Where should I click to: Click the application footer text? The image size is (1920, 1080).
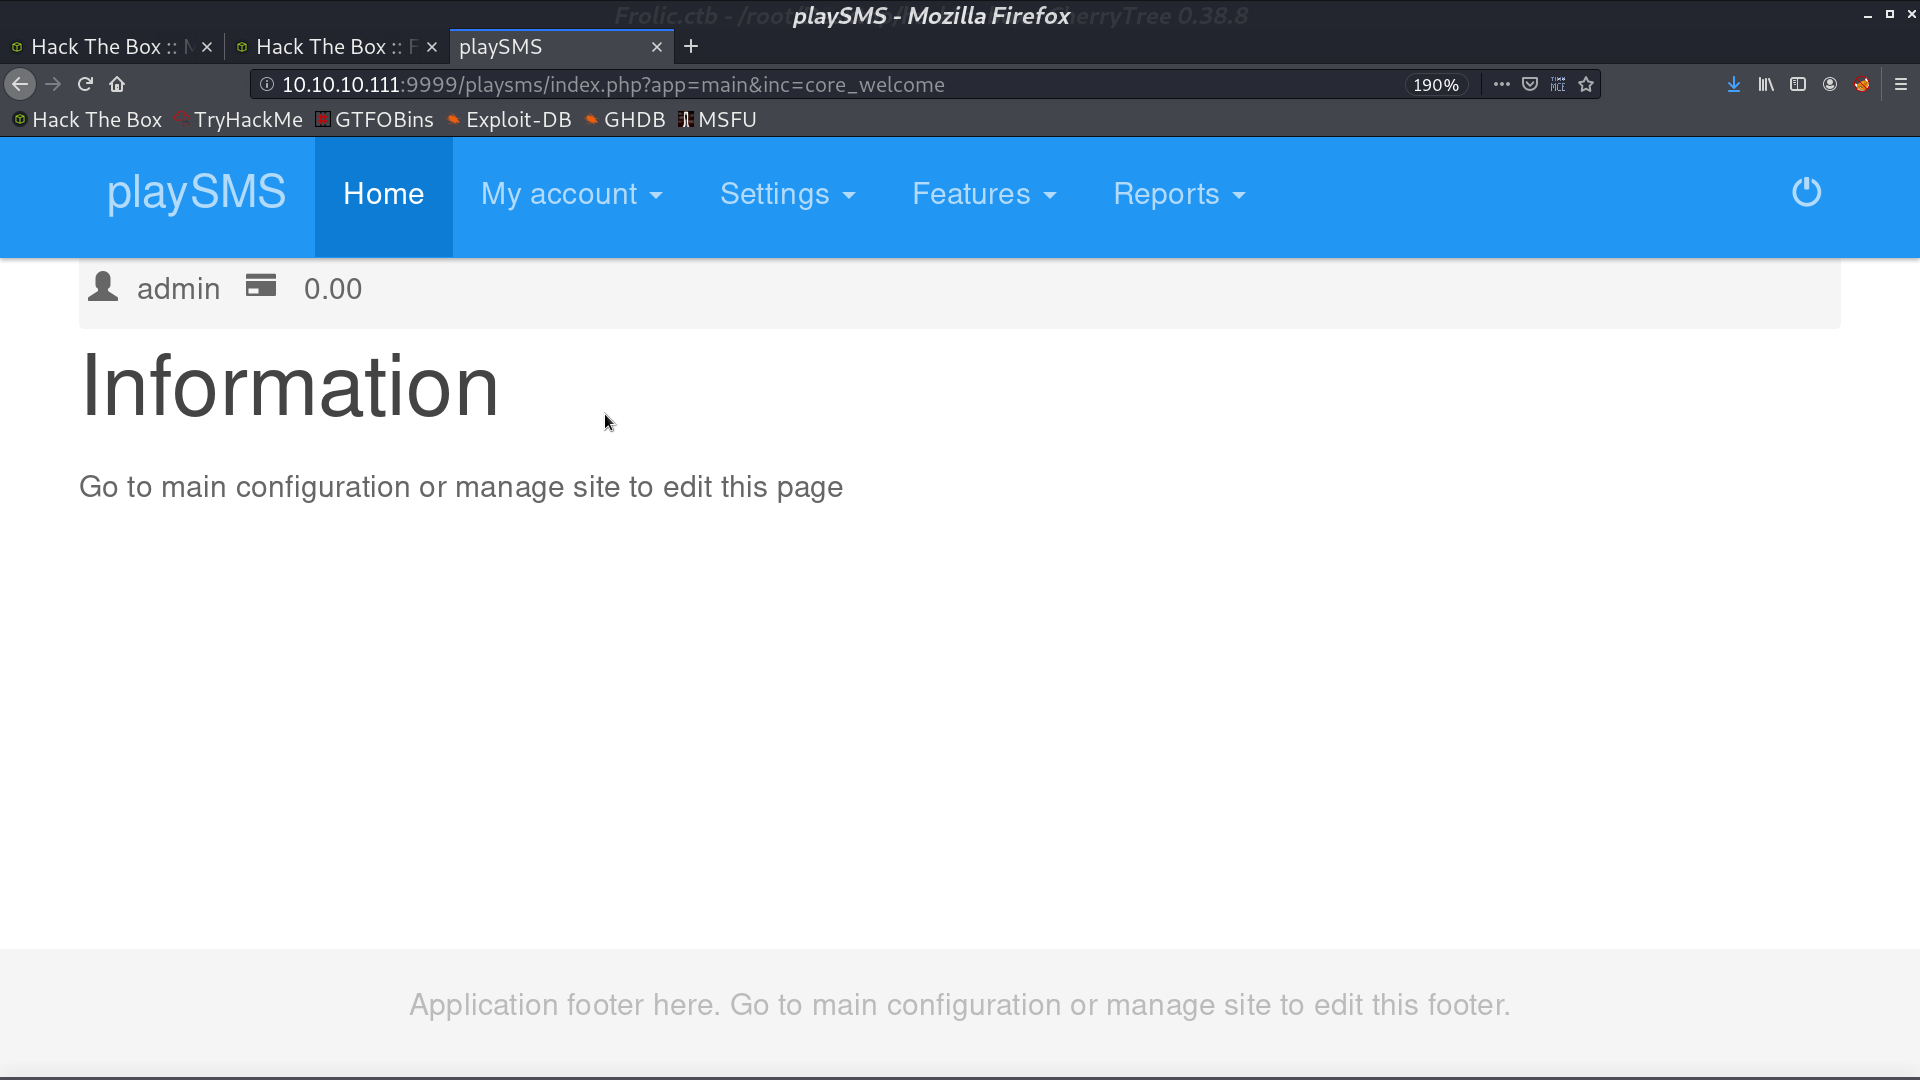point(960,1005)
